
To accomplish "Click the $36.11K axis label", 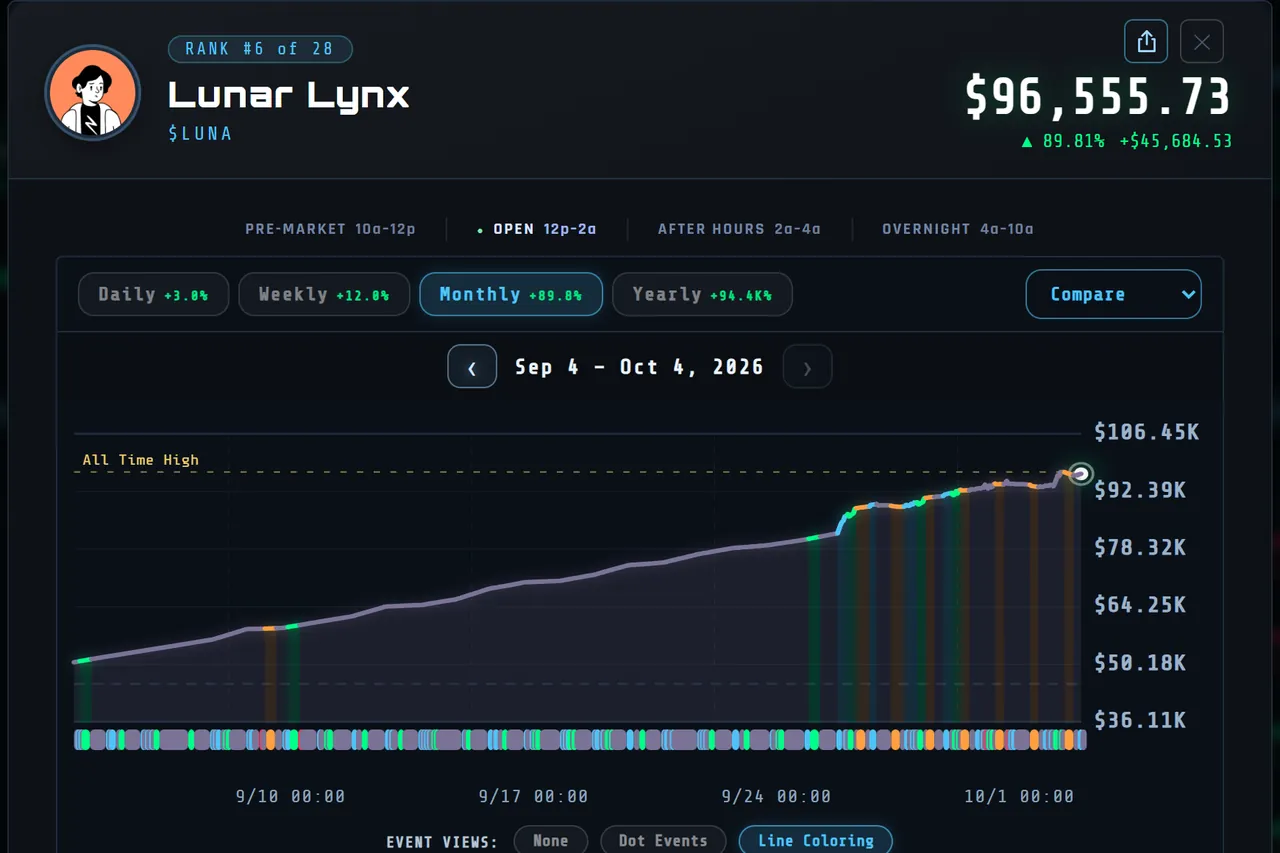I will (x=1140, y=720).
